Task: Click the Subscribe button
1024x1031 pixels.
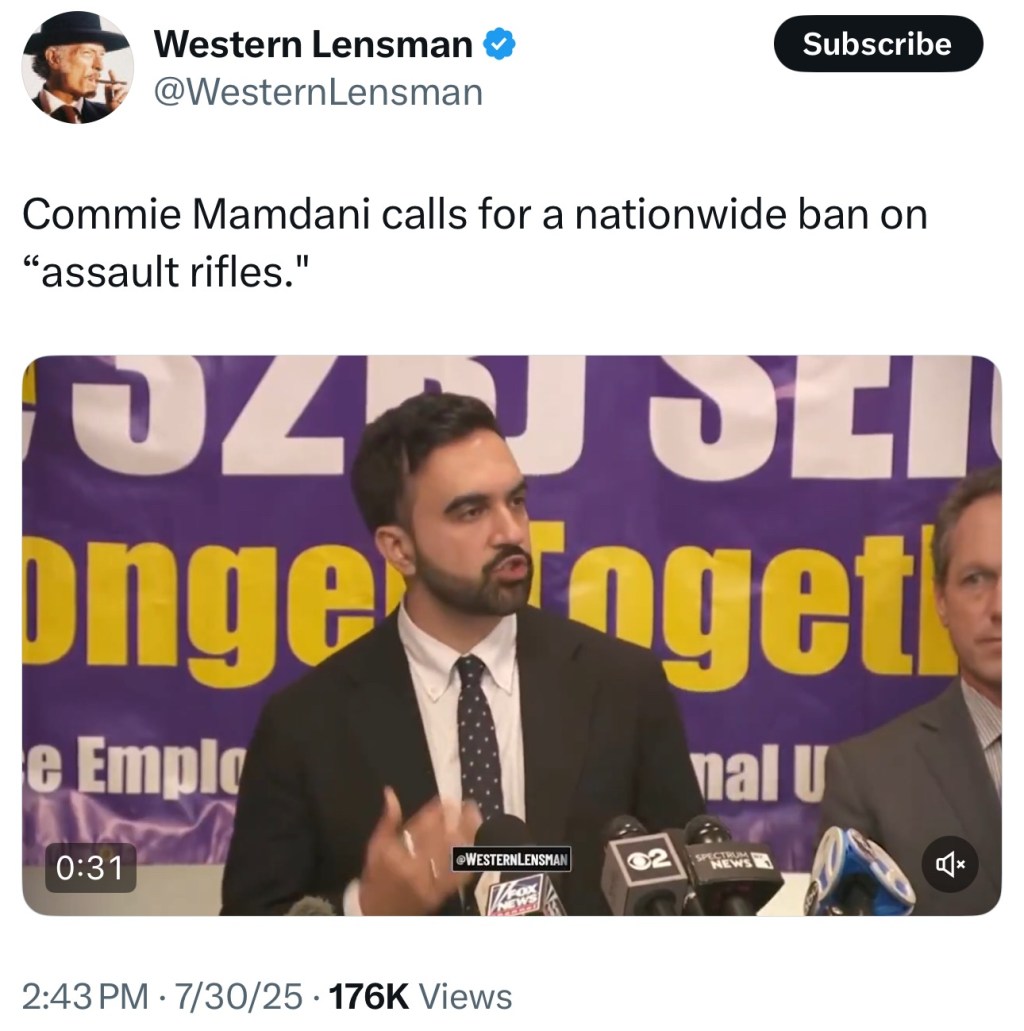Action: [878, 44]
